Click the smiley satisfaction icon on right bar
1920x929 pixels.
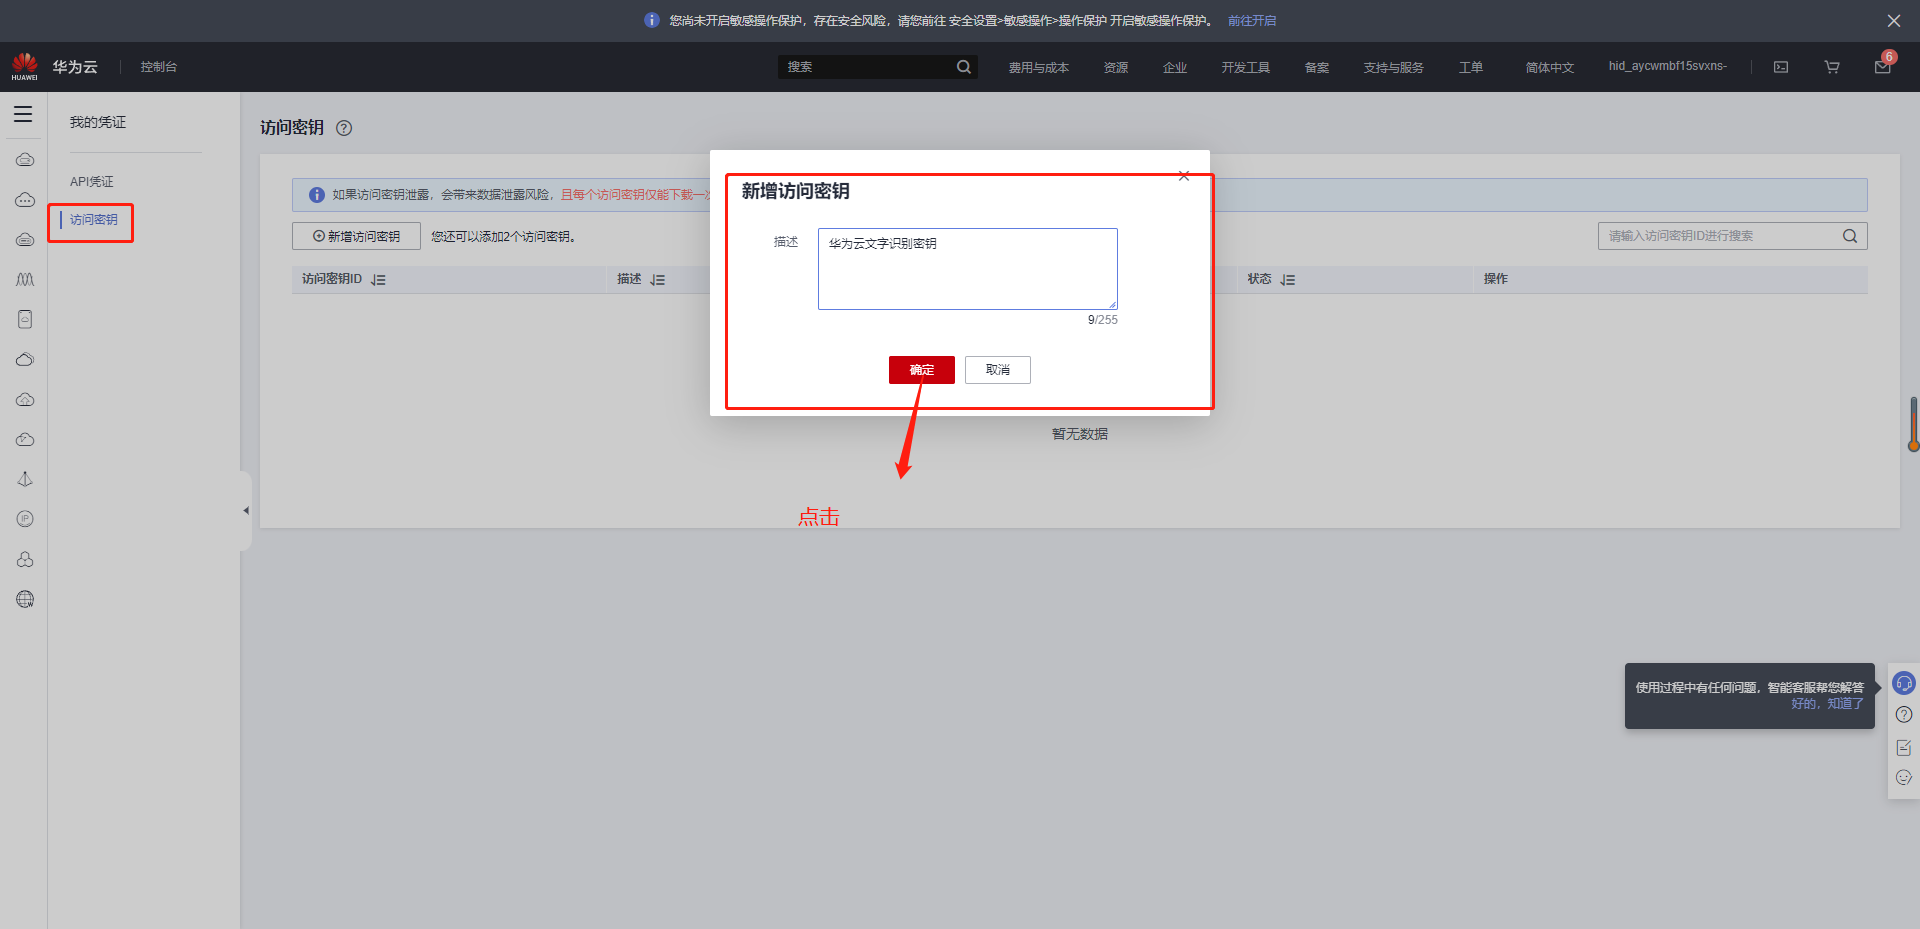1904,777
